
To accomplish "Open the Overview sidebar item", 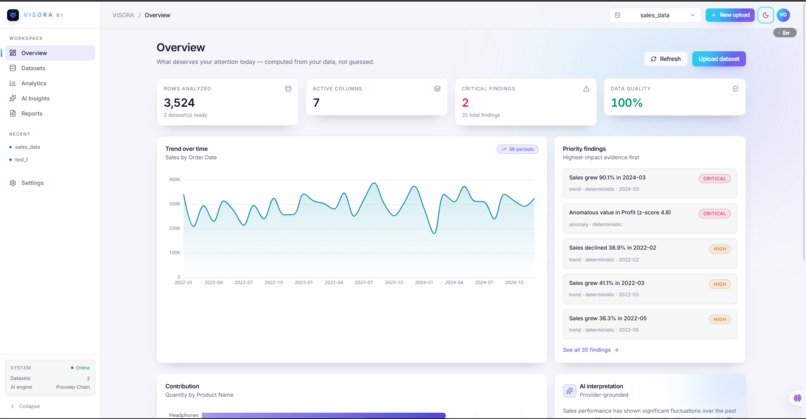I will tap(50, 53).
